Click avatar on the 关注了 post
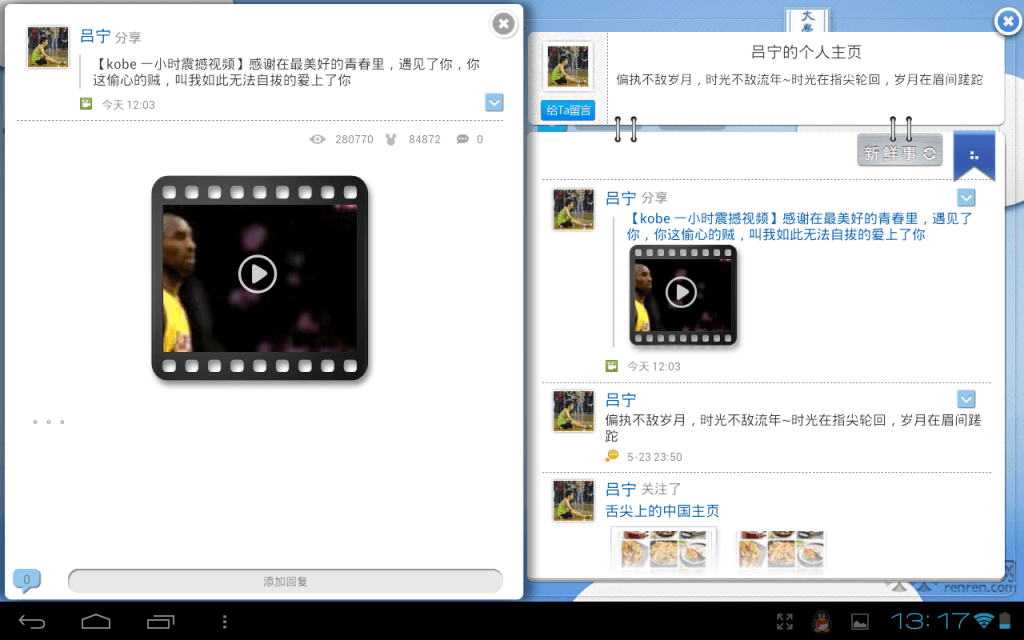The width and height of the screenshot is (1024, 640). tap(574, 501)
